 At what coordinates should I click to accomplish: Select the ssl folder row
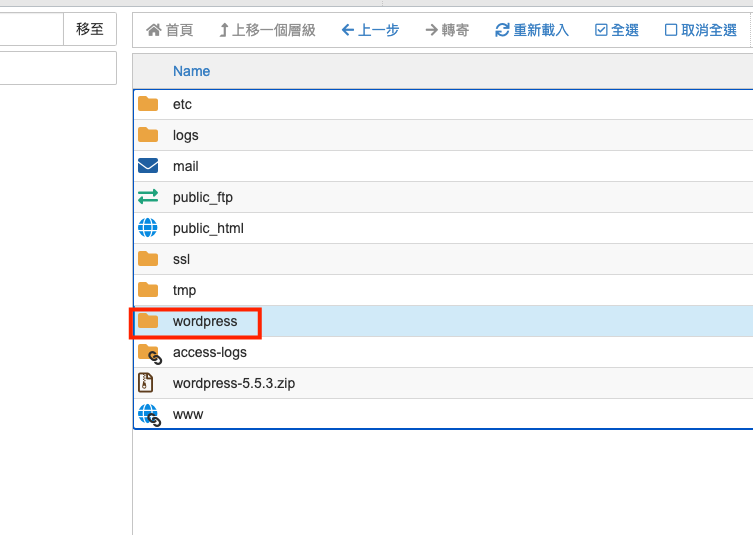coord(443,259)
